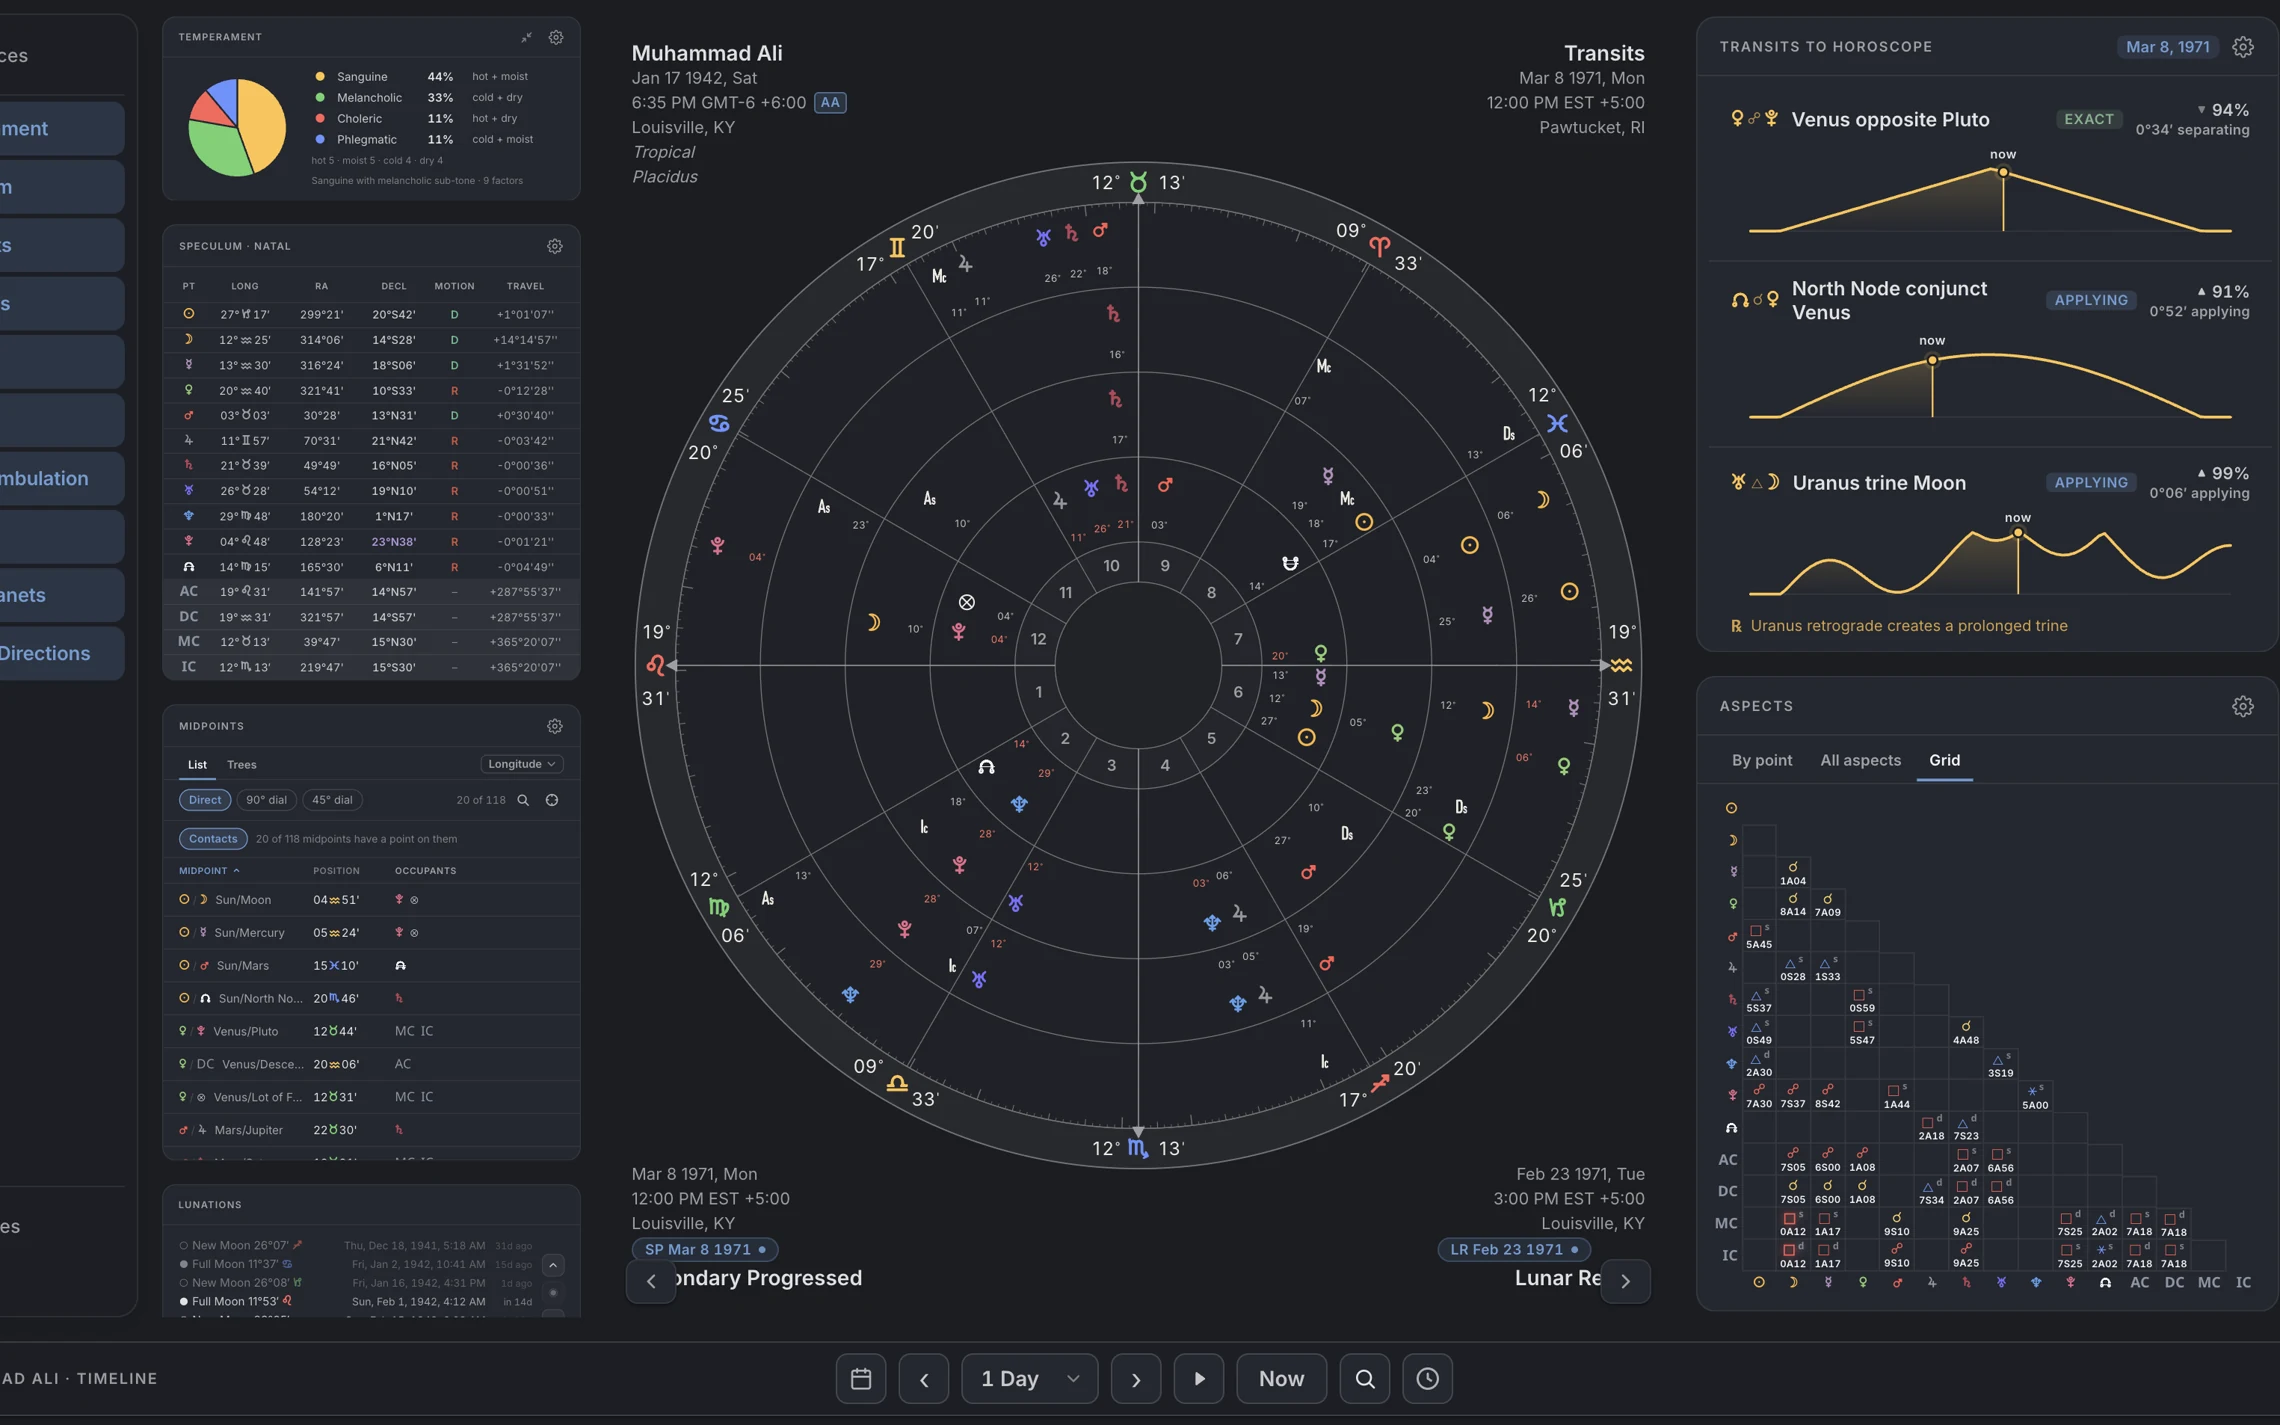
Task: Go to previous chart with left arrow
Action: [x=651, y=1281]
